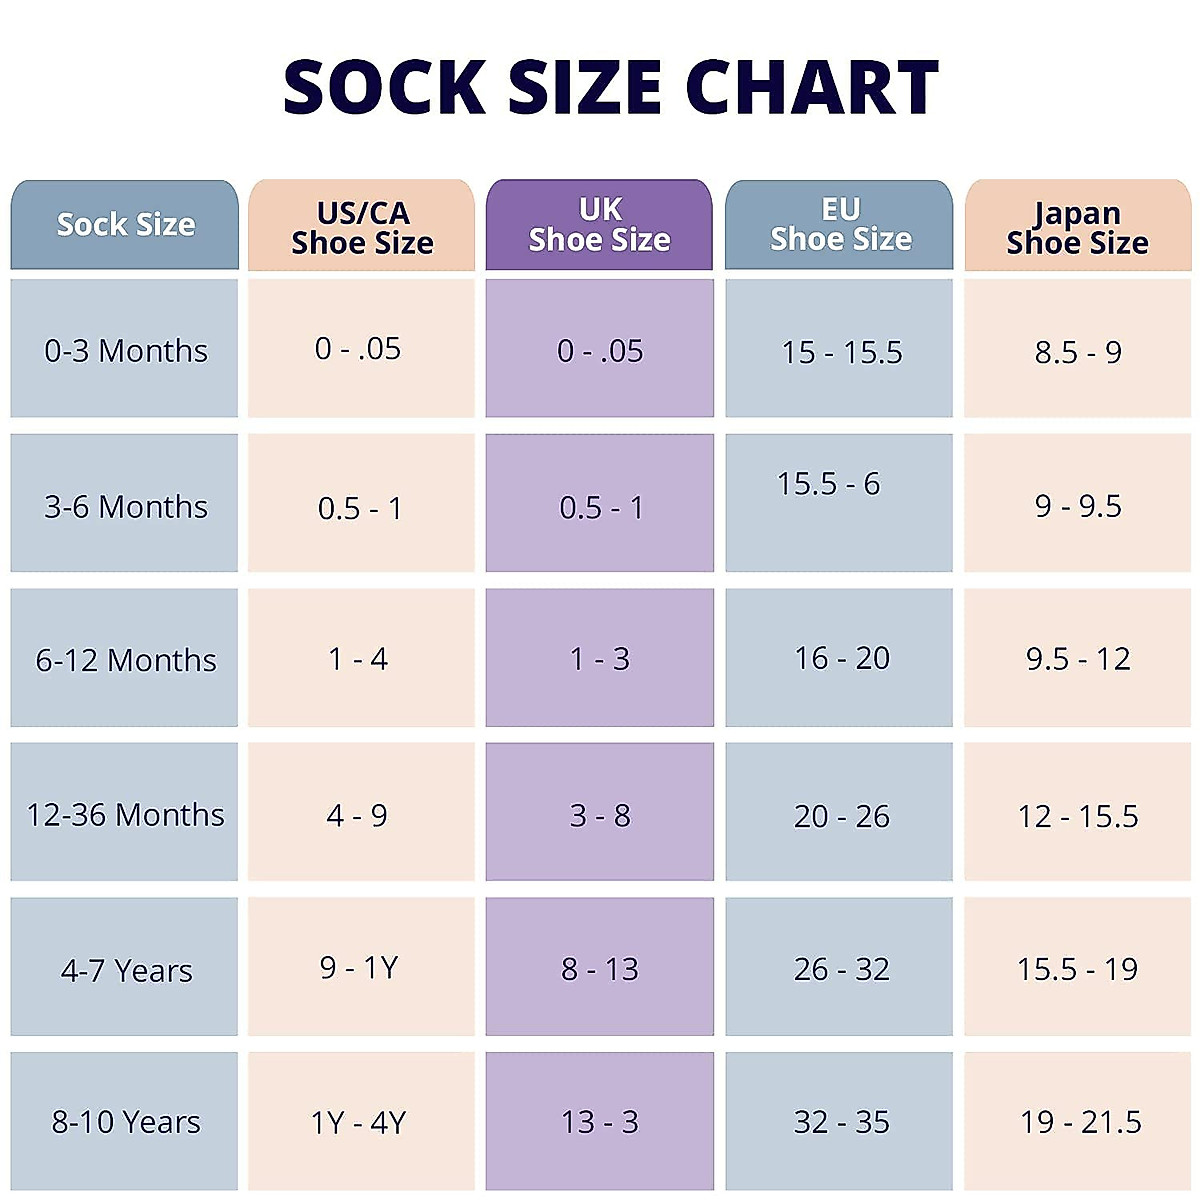Click the "3-6 Months" row label
Image resolution: width=1200 pixels, height=1200 pixels.
(125, 506)
